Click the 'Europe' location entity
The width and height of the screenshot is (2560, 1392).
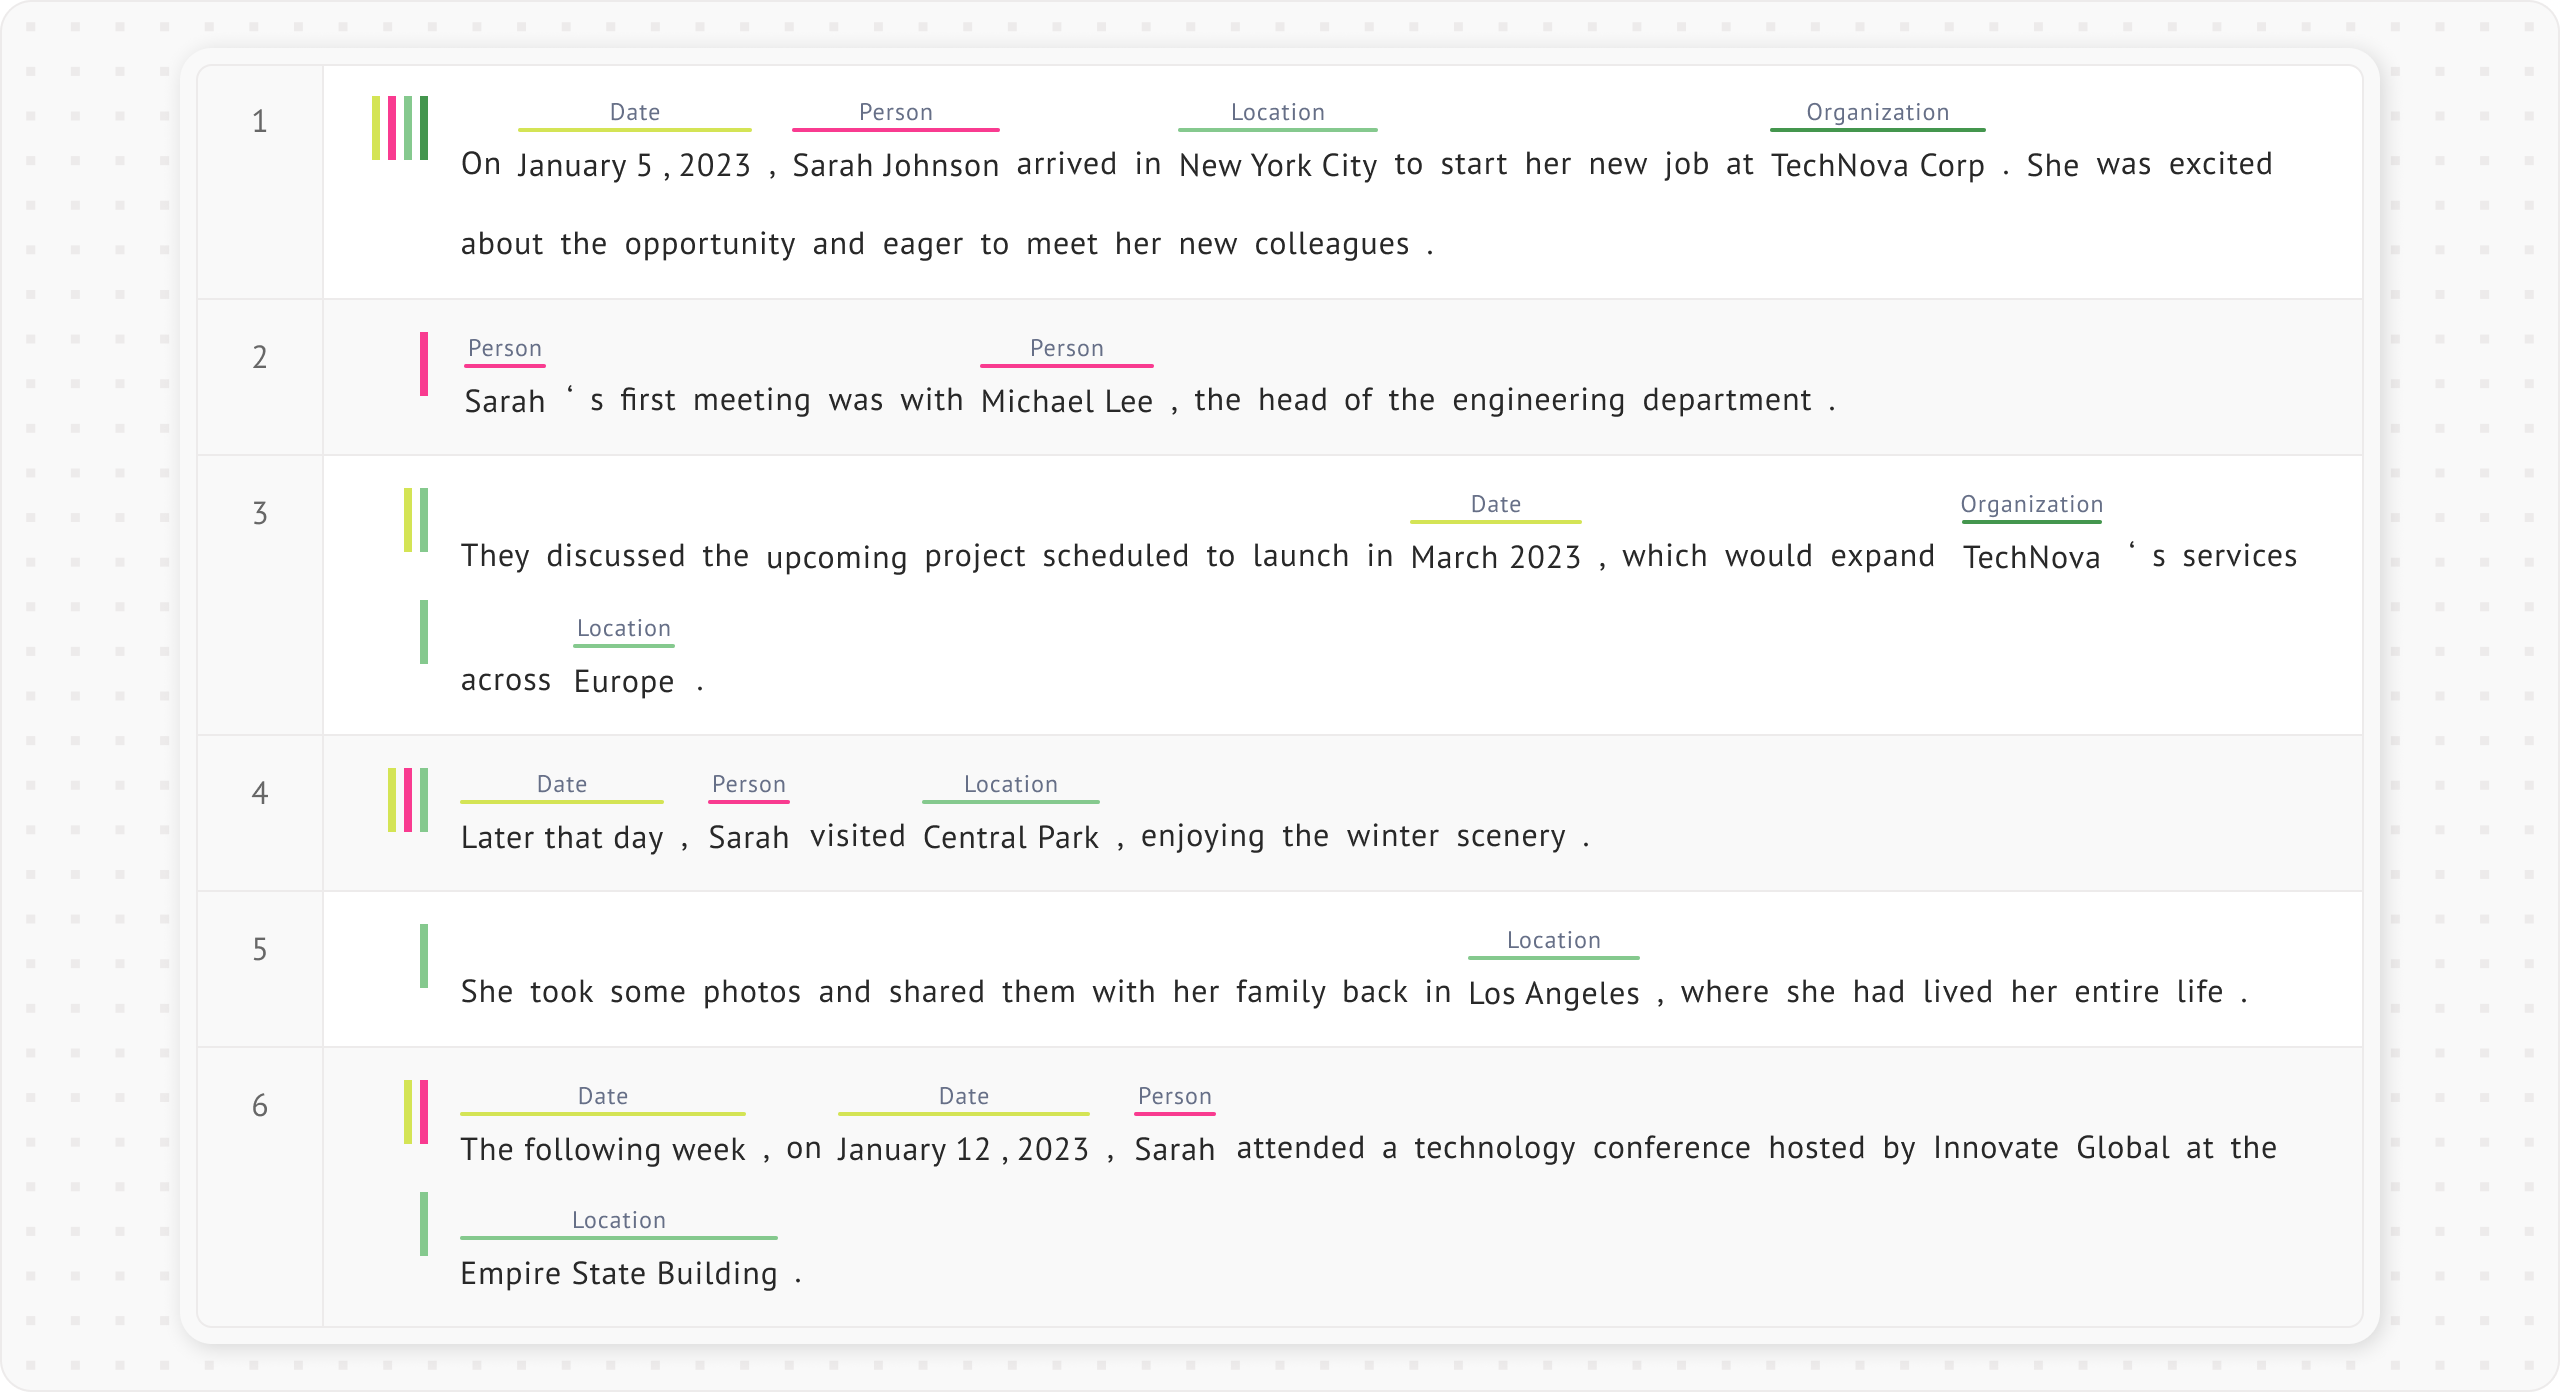(x=624, y=681)
